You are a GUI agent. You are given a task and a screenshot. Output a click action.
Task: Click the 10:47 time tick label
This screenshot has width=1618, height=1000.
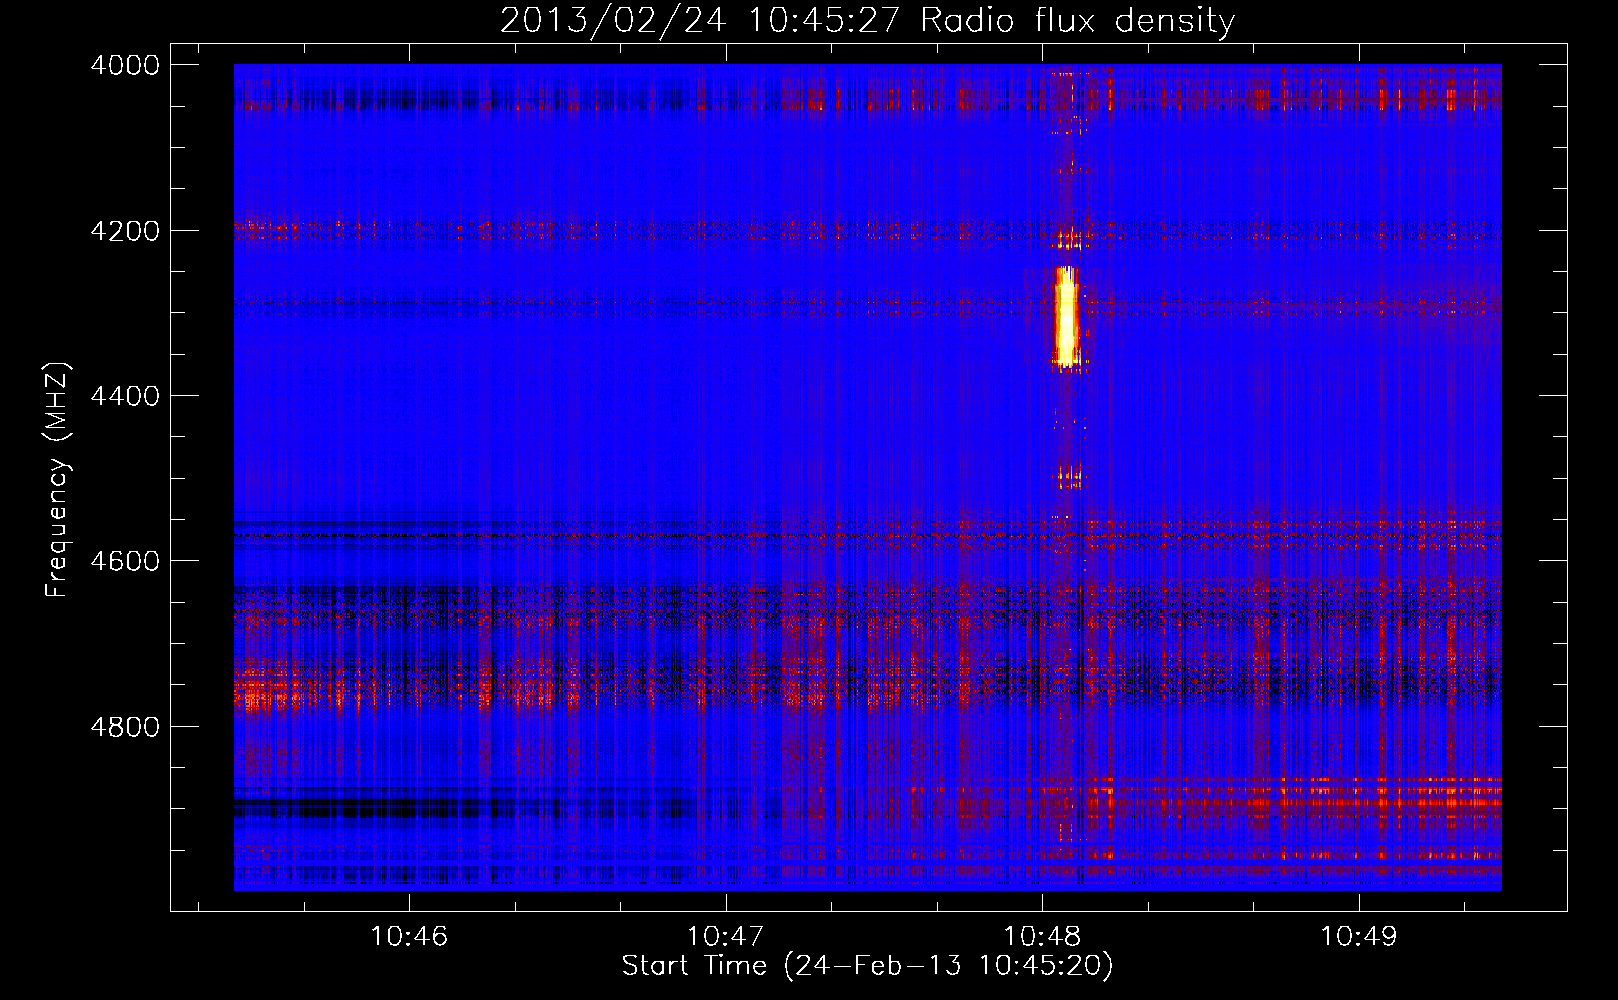coord(726,937)
